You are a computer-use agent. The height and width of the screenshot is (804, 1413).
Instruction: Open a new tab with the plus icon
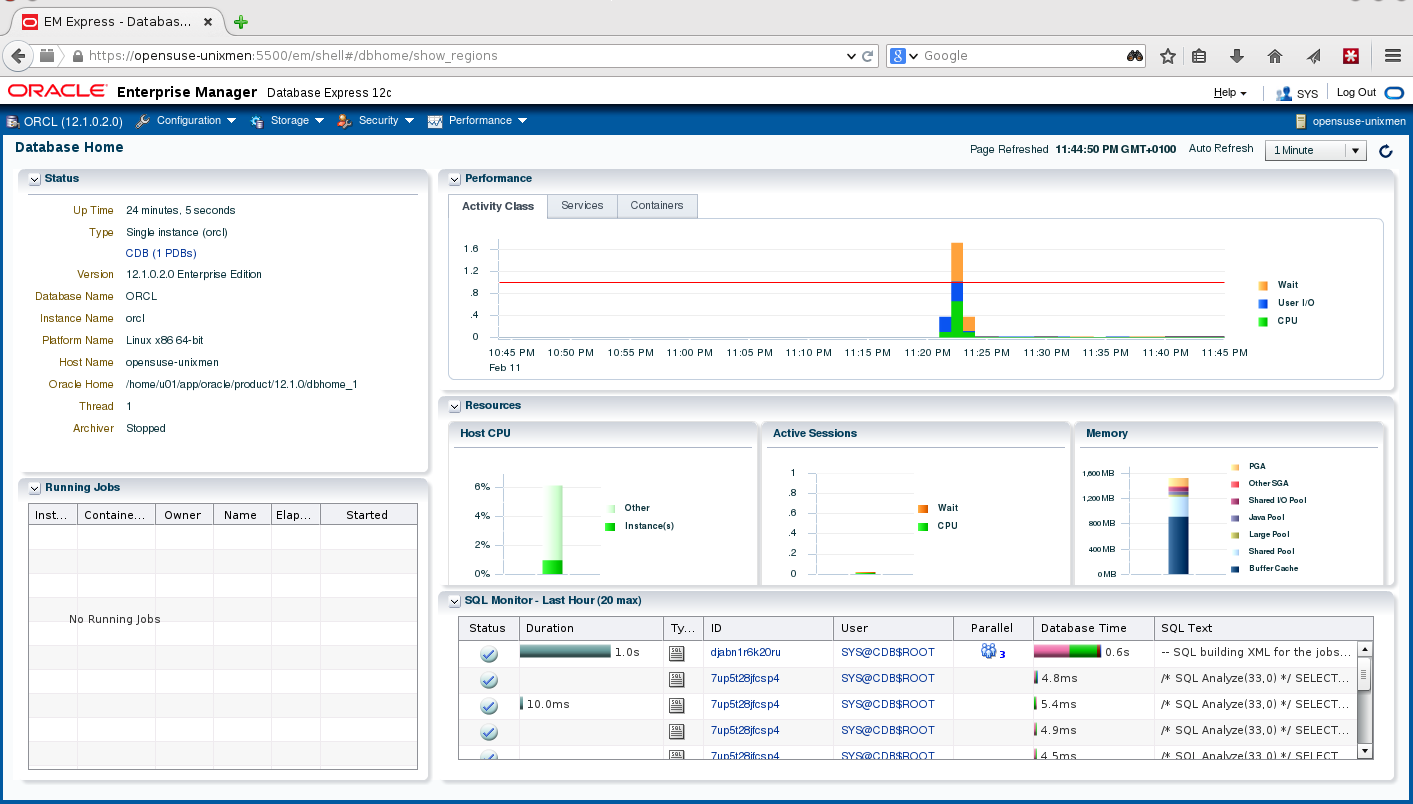click(x=241, y=22)
